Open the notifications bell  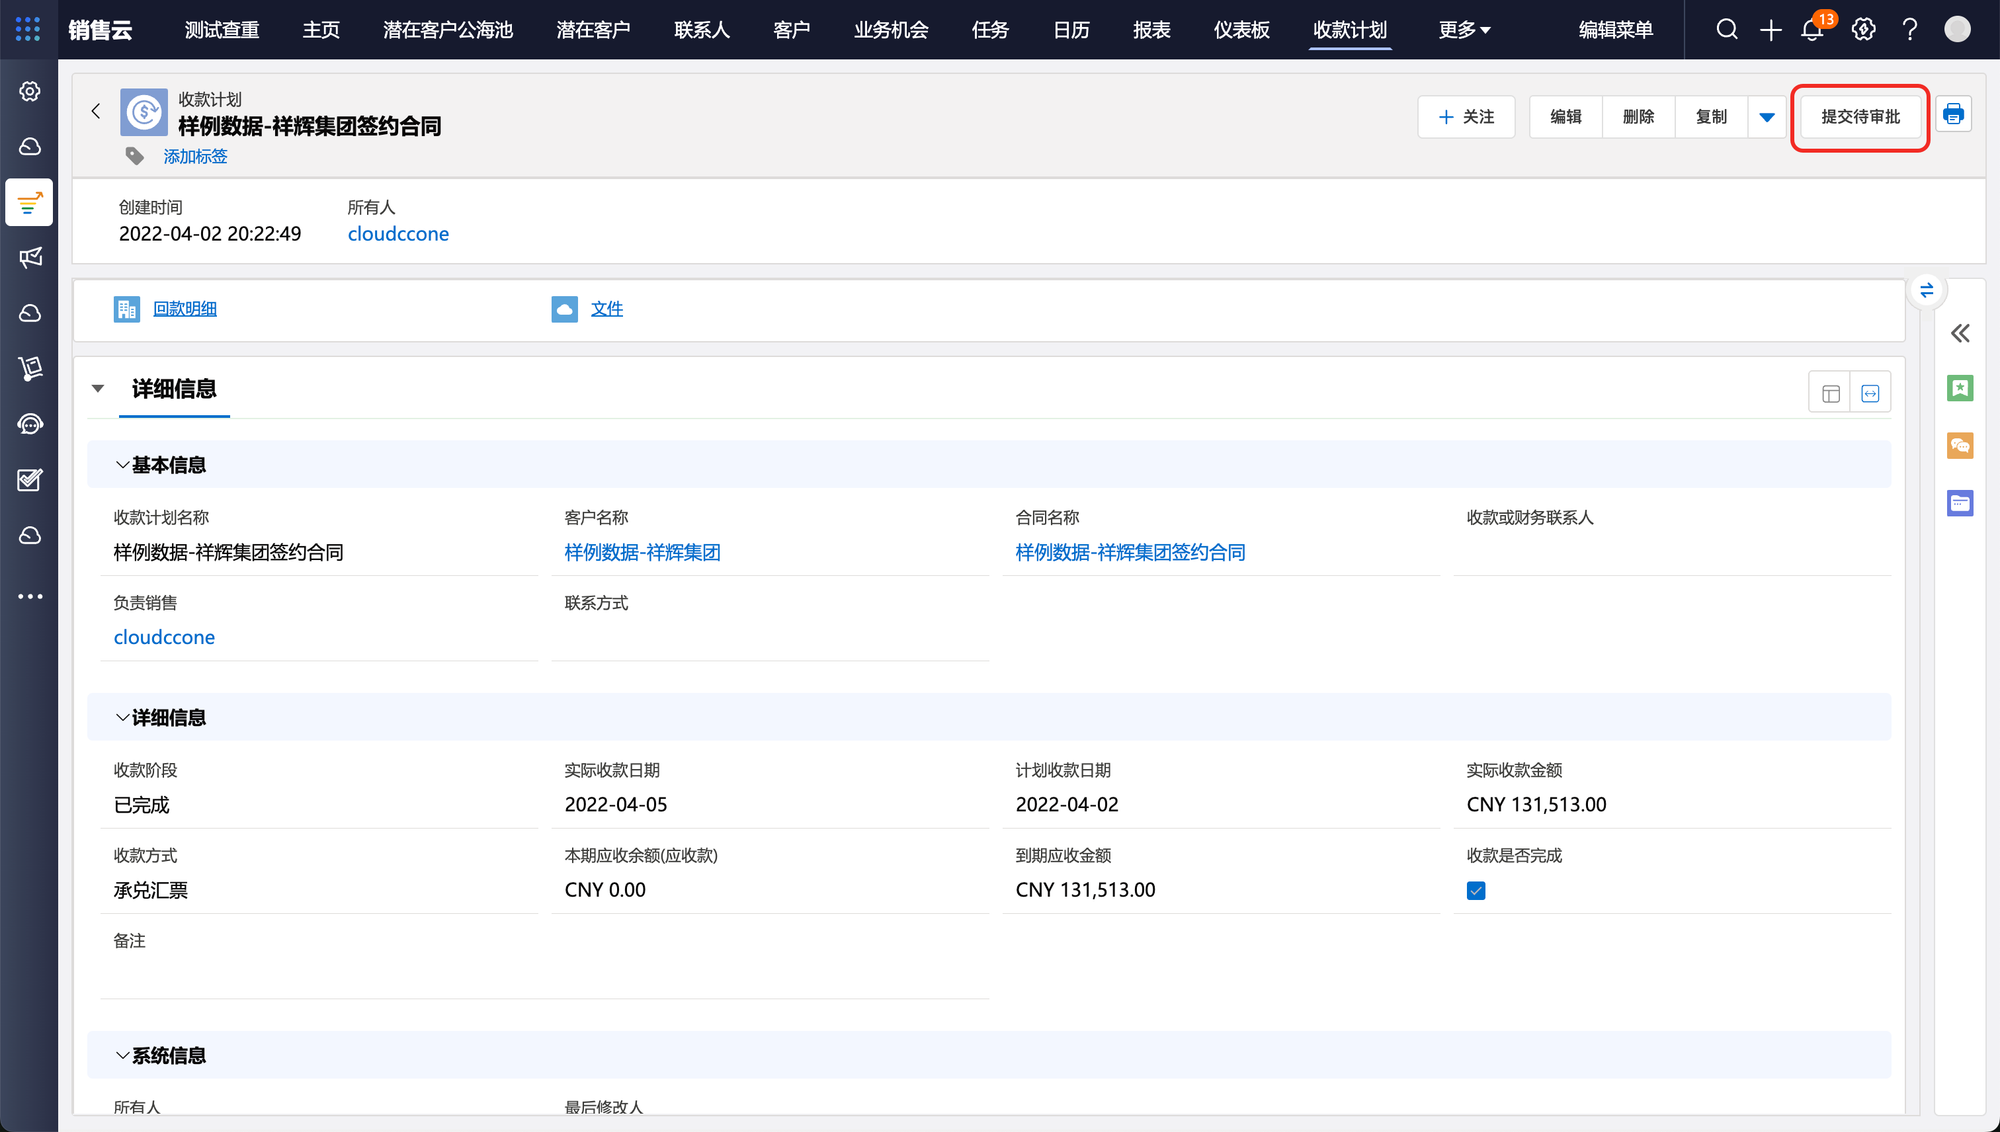1812,30
